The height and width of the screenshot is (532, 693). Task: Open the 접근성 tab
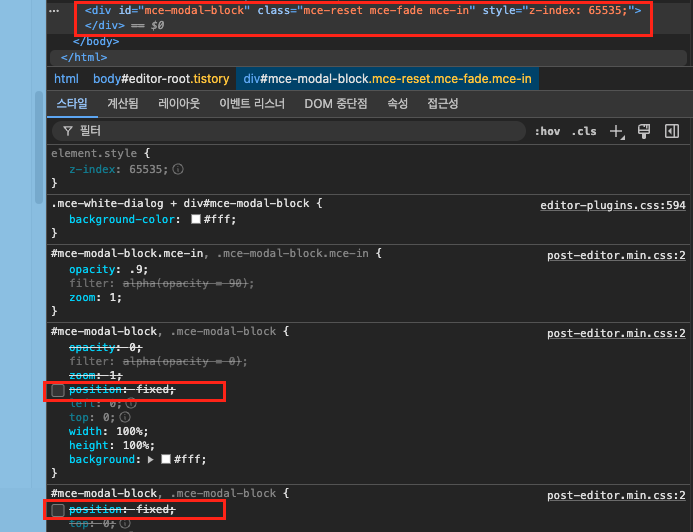pos(442,104)
